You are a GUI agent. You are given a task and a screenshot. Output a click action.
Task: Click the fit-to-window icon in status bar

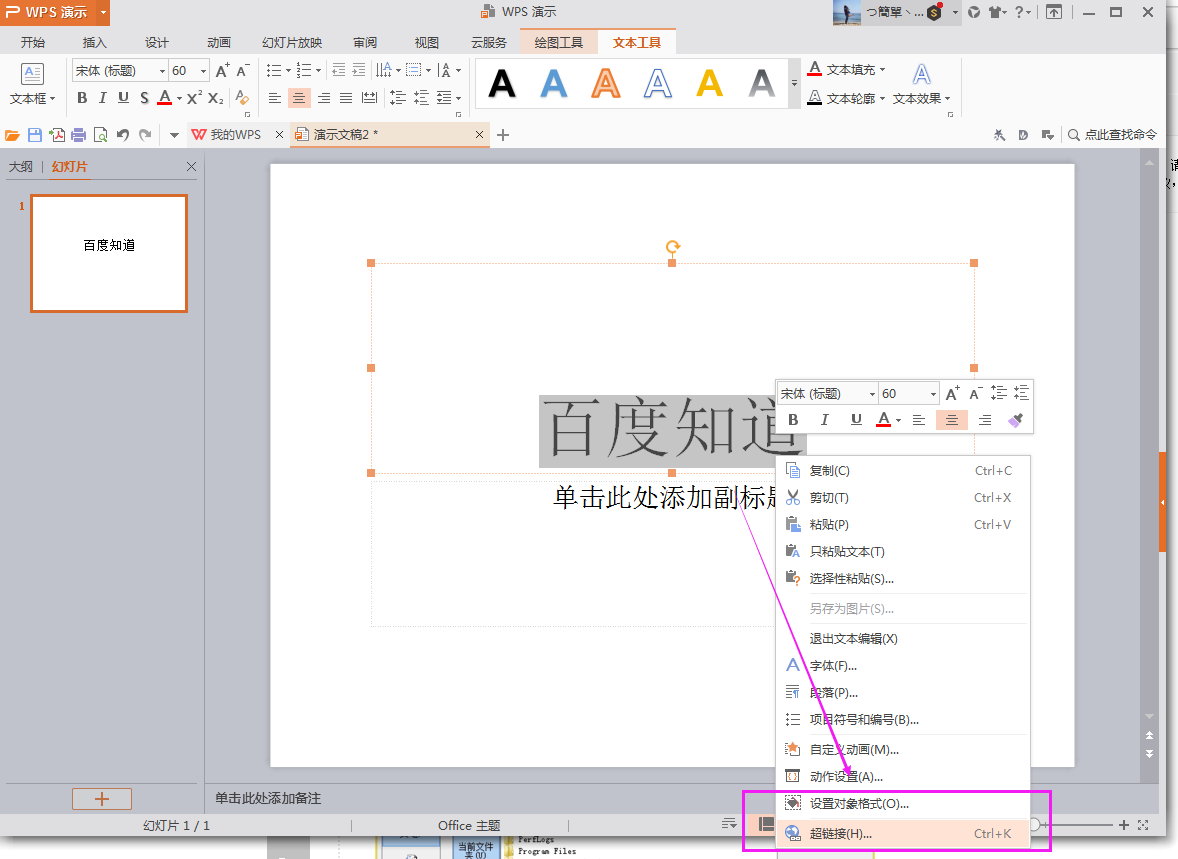1143,825
